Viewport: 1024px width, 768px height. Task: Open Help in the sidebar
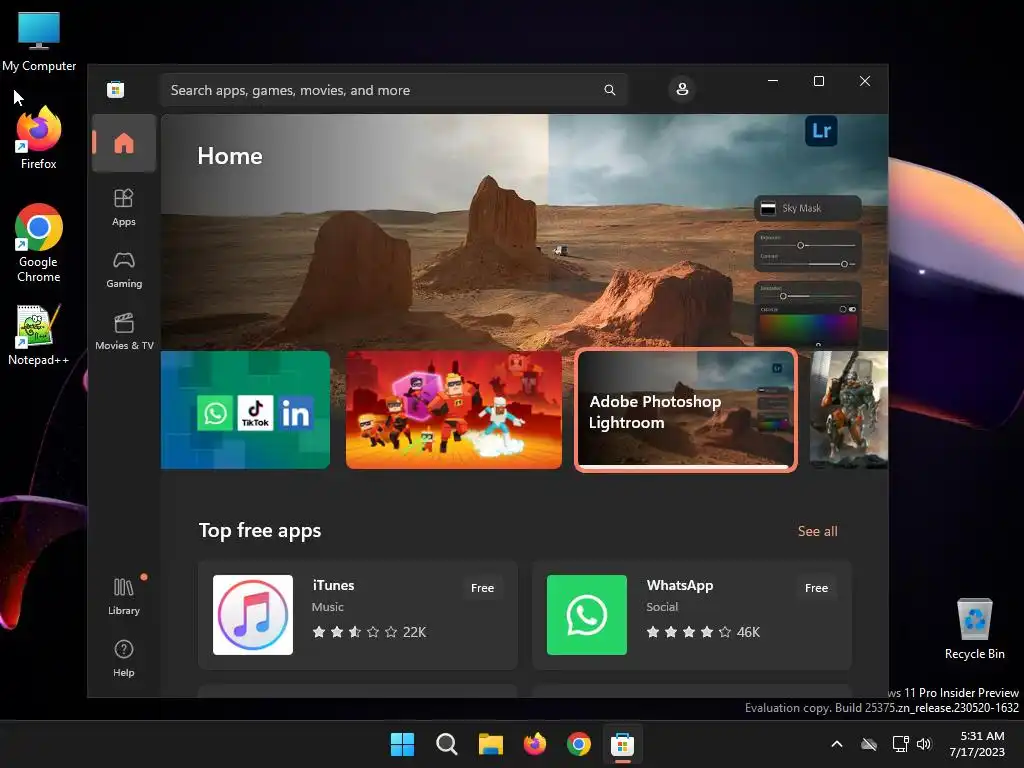click(x=123, y=658)
